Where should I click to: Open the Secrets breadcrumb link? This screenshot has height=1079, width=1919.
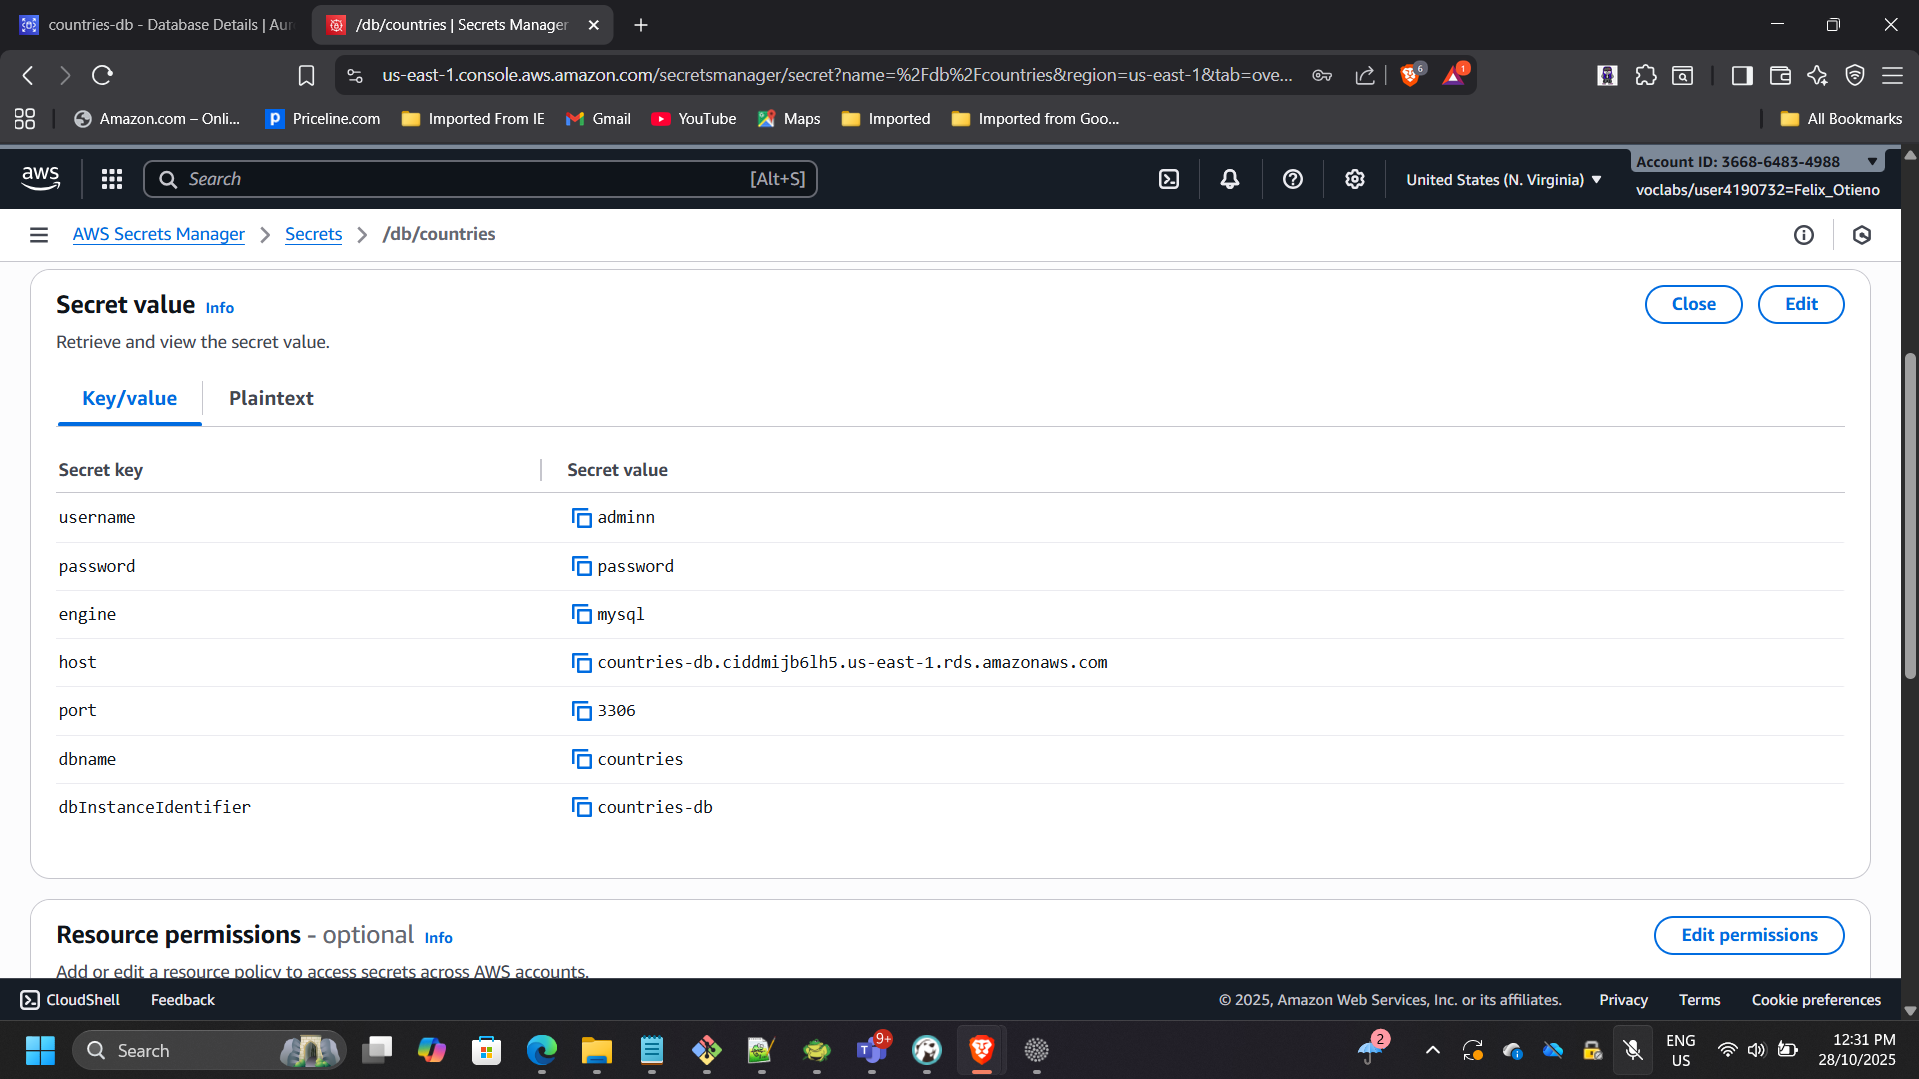click(x=313, y=234)
